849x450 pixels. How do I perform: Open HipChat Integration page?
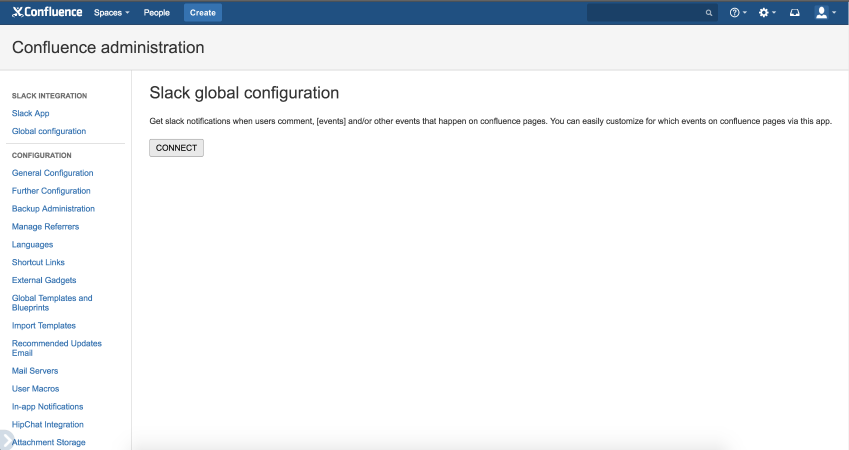[48, 425]
